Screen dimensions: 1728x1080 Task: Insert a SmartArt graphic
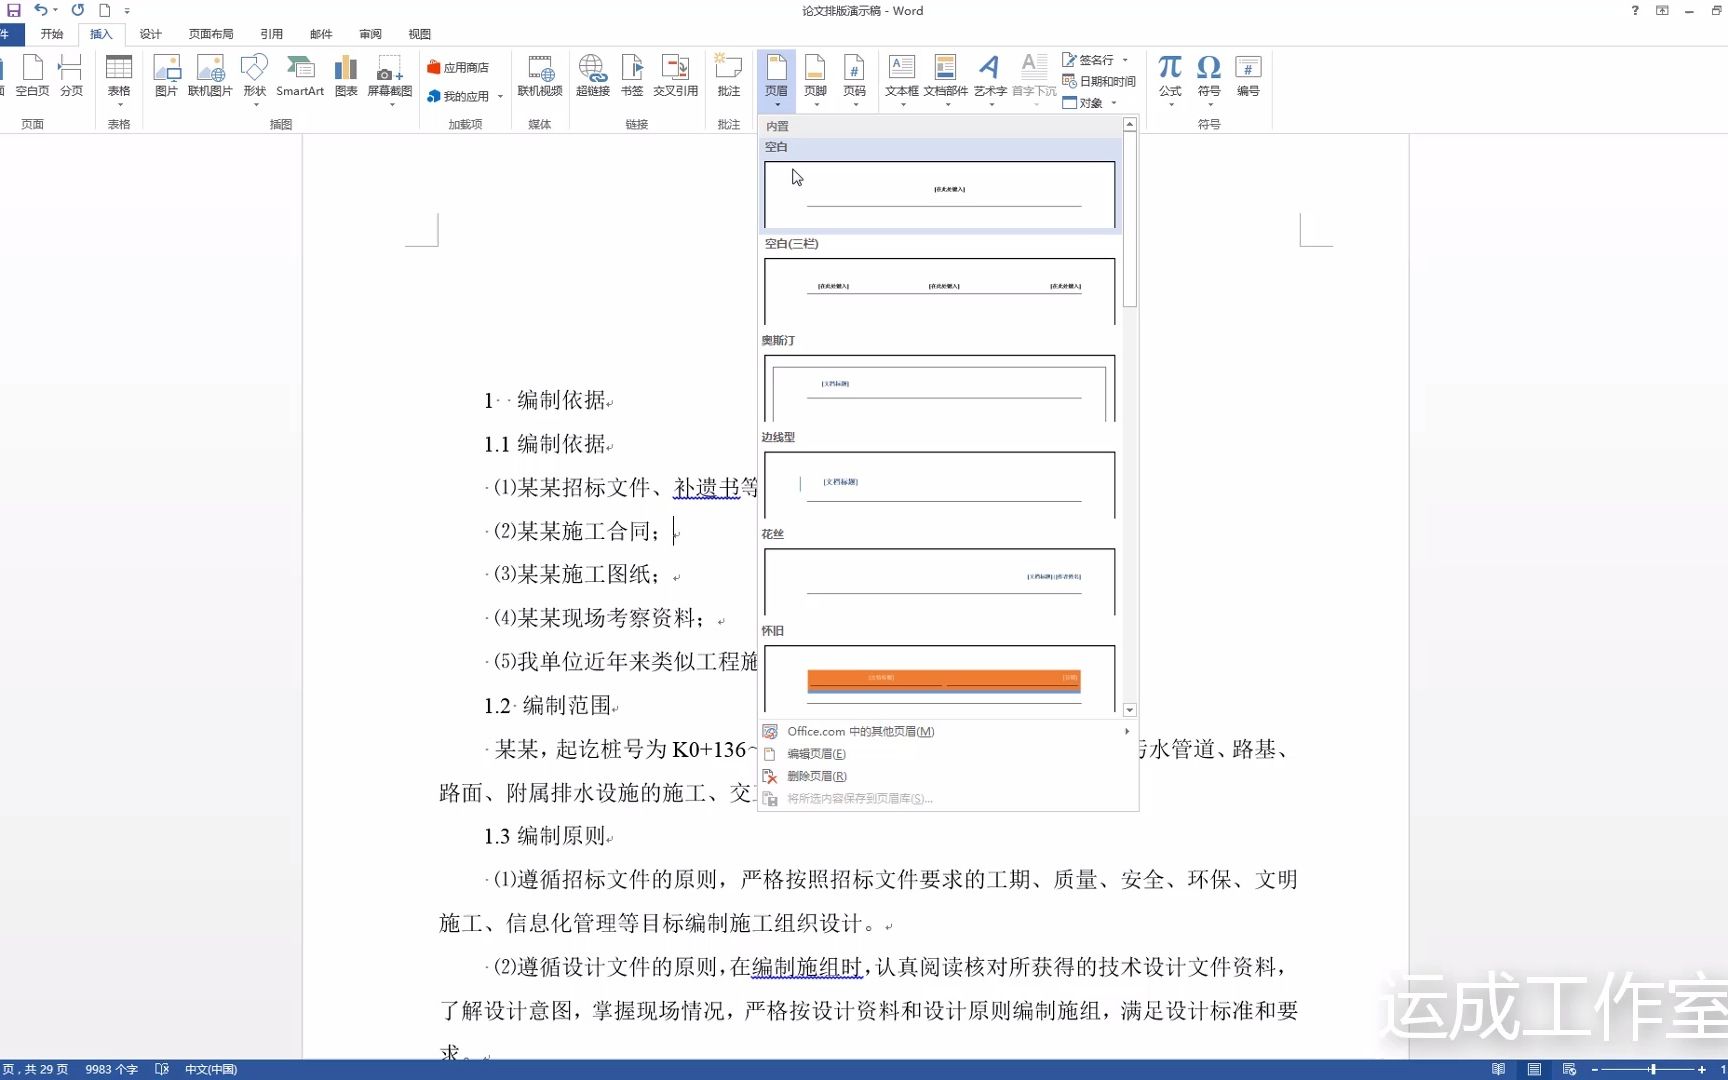tap(300, 77)
